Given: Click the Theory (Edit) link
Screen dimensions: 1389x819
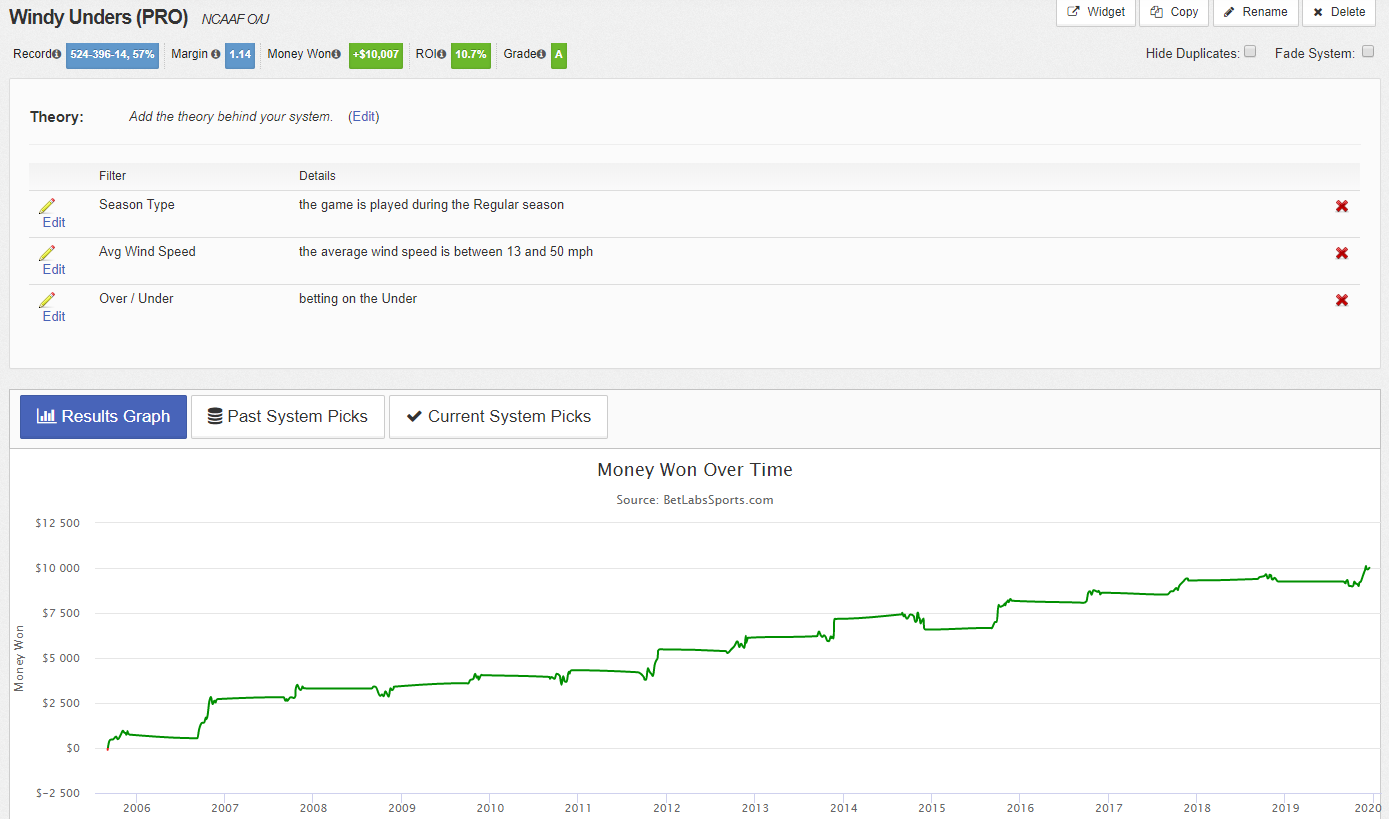Looking at the screenshot, I should click(x=363, y=116).
